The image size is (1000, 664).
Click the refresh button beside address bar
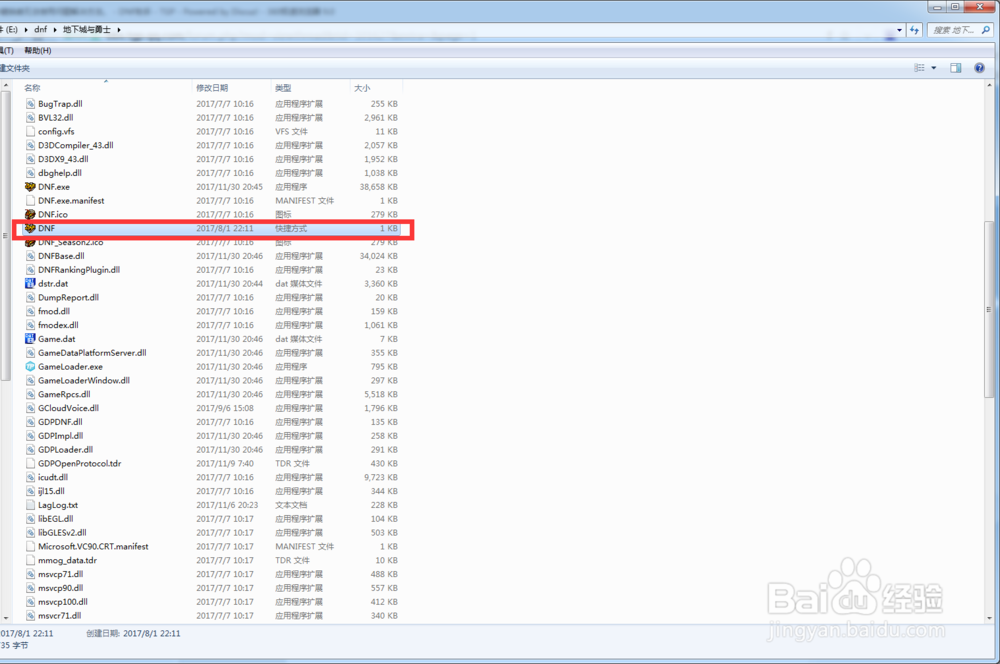[x=915, y=30]
